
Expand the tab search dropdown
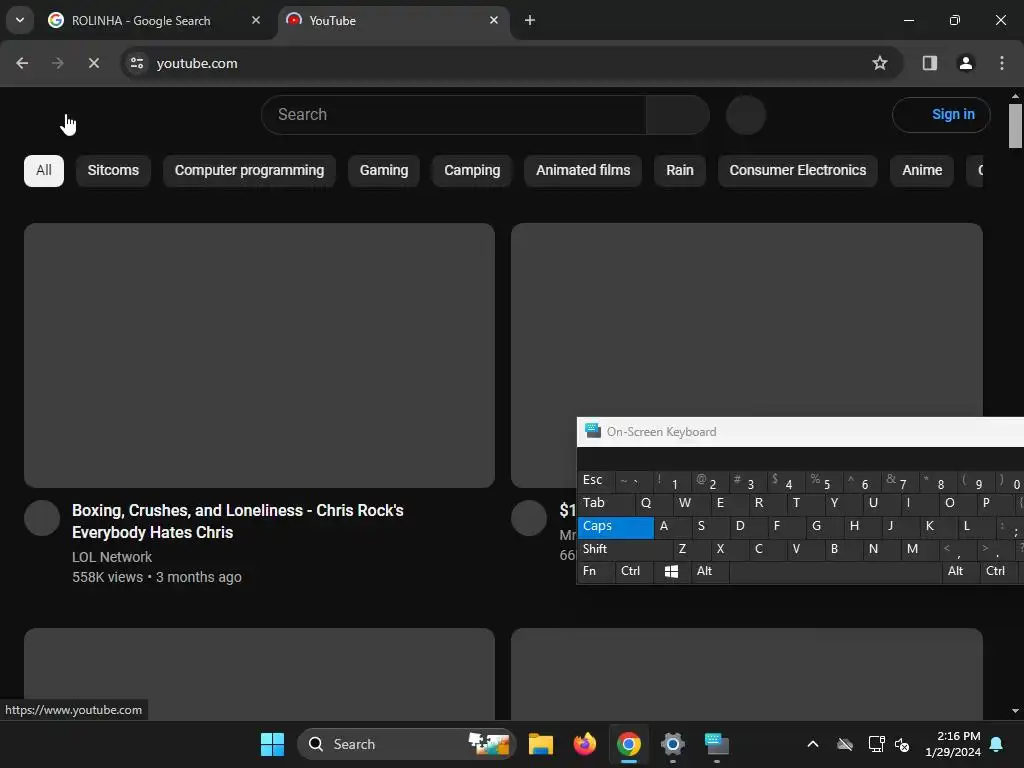click(x=20, y=20)
